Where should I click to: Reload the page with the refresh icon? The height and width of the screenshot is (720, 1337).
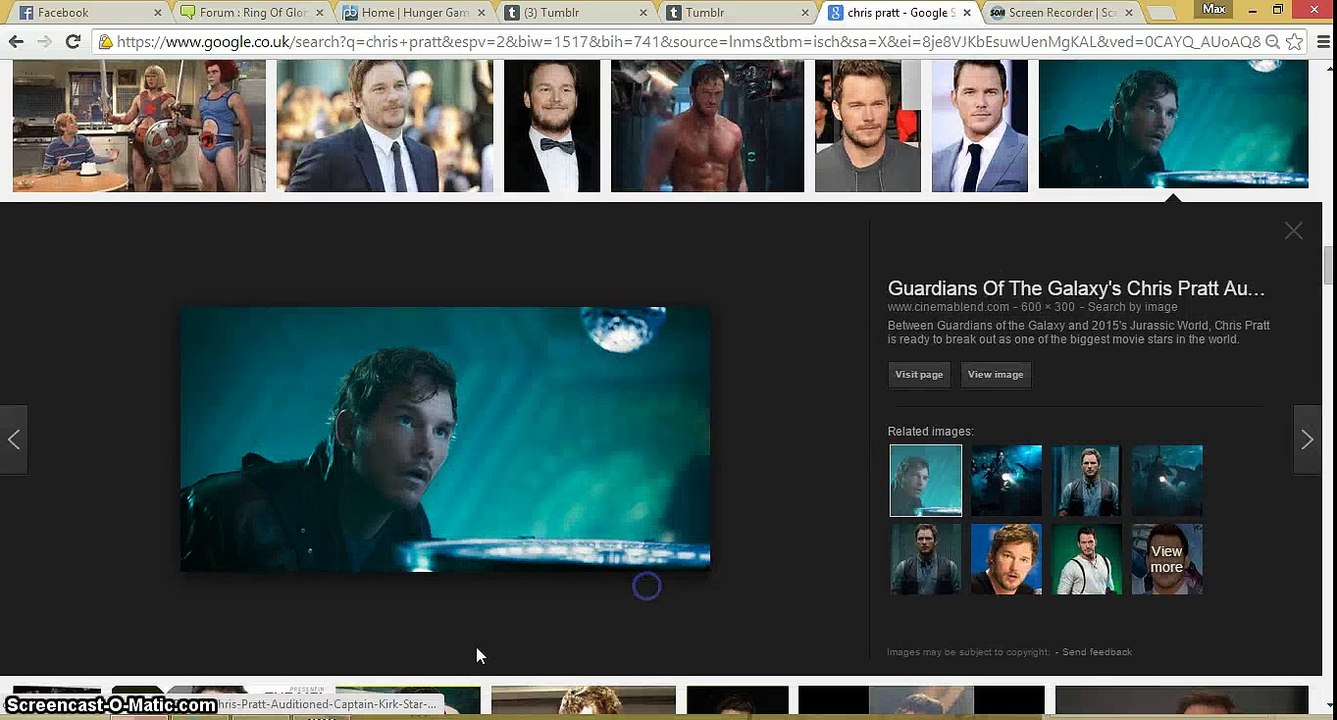coord(72,42)
